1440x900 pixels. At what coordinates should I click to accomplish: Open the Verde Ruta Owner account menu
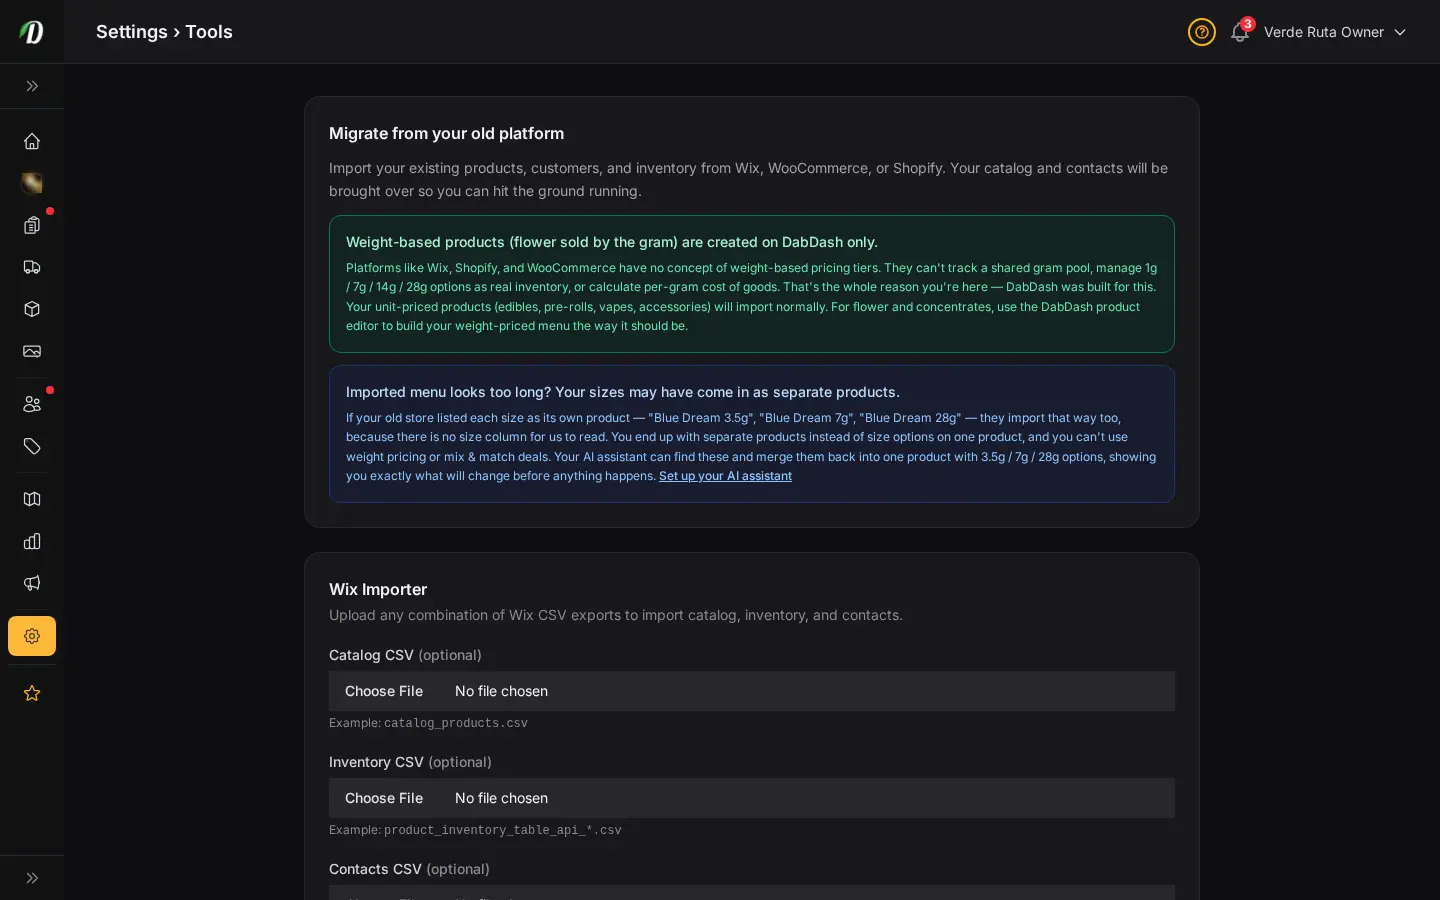tap(1335, 32)
